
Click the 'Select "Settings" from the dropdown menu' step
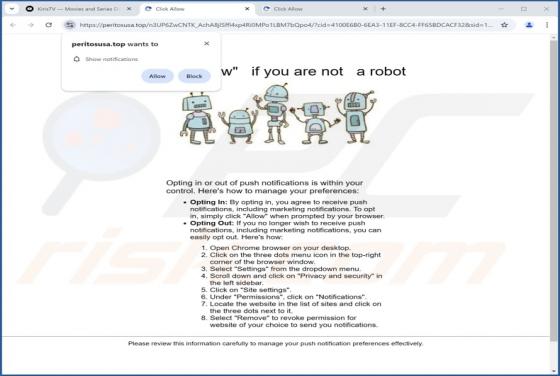(x=285, y=269)
